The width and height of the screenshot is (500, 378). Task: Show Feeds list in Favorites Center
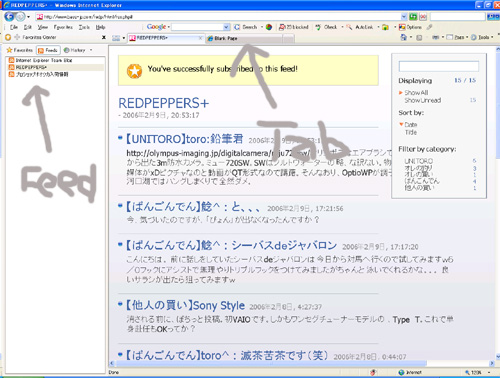click(x=48, y=50)
